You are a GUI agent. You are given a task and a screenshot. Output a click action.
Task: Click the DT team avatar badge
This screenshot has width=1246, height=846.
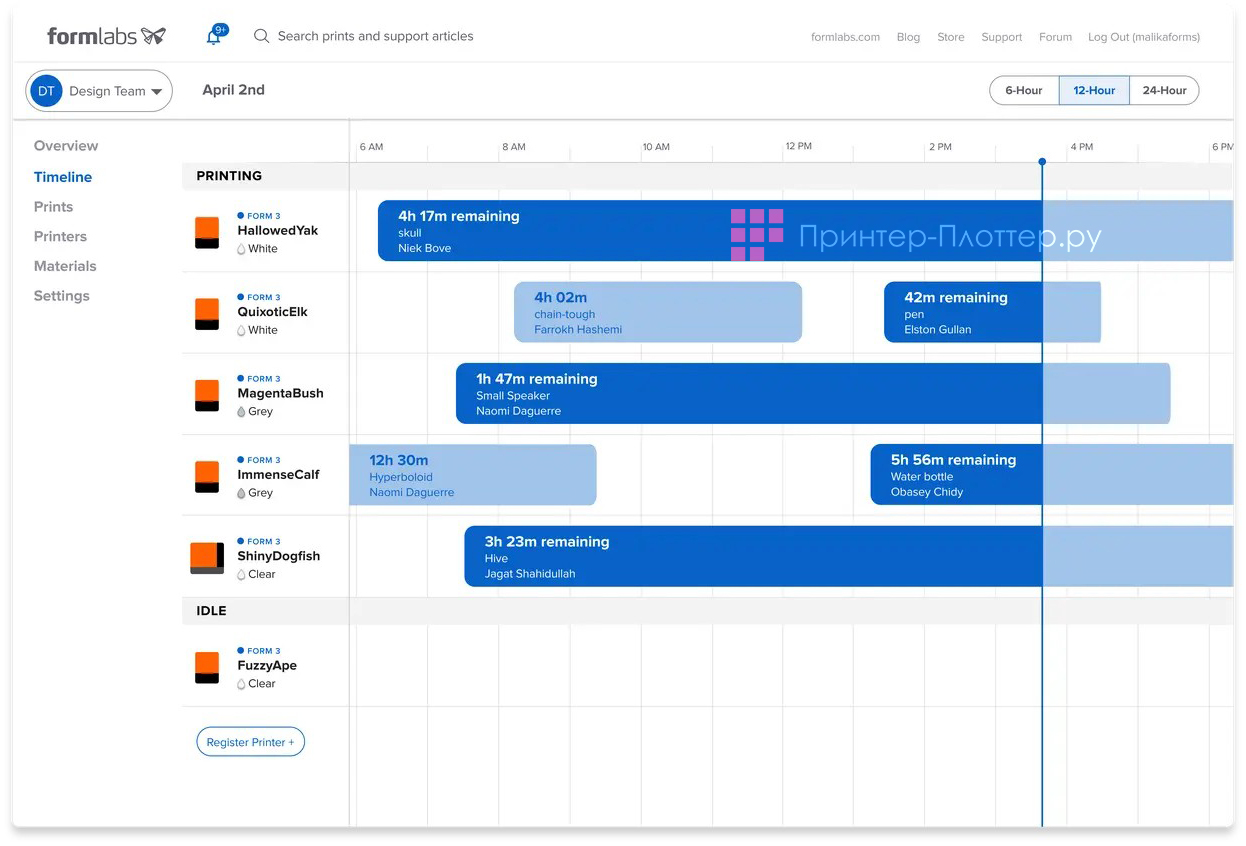tap(46, 91)
